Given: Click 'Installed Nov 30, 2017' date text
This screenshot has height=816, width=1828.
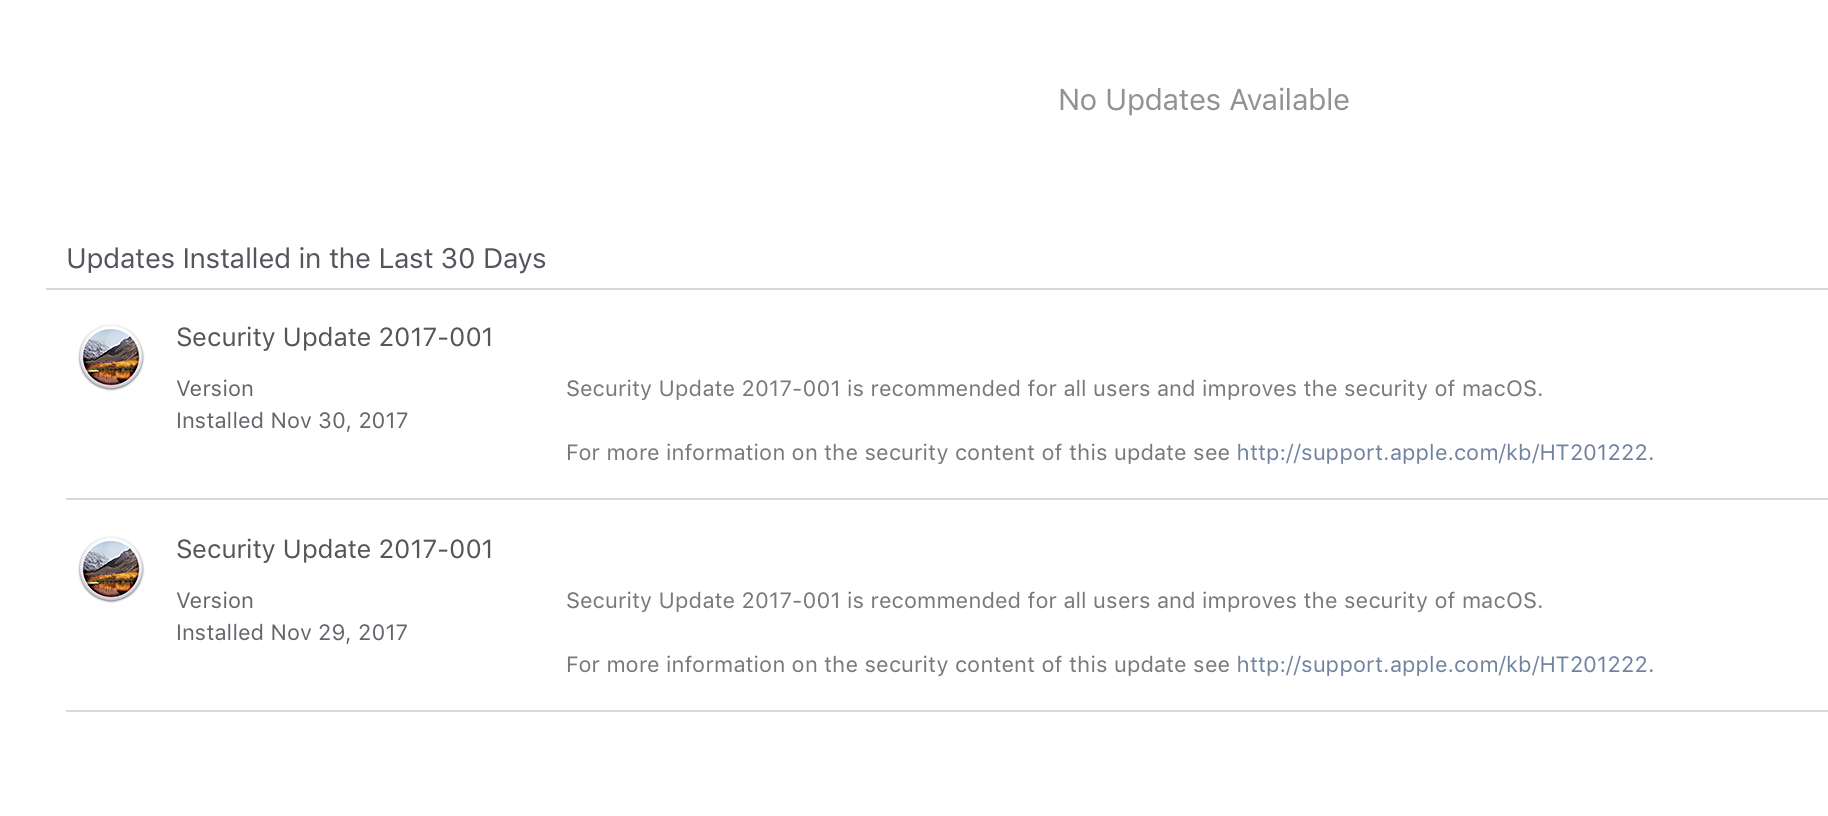Looking at the screenshot, I should (x=292, y=421).
